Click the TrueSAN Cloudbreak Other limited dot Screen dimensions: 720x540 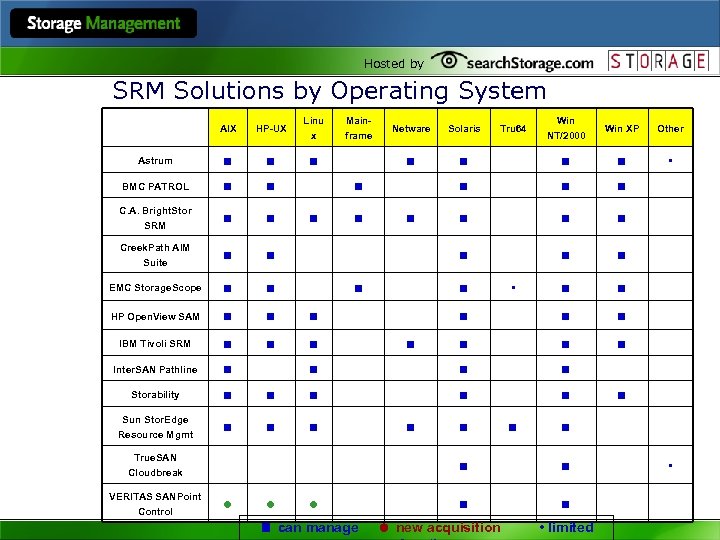pyautogui.click(x=670, y=466)
